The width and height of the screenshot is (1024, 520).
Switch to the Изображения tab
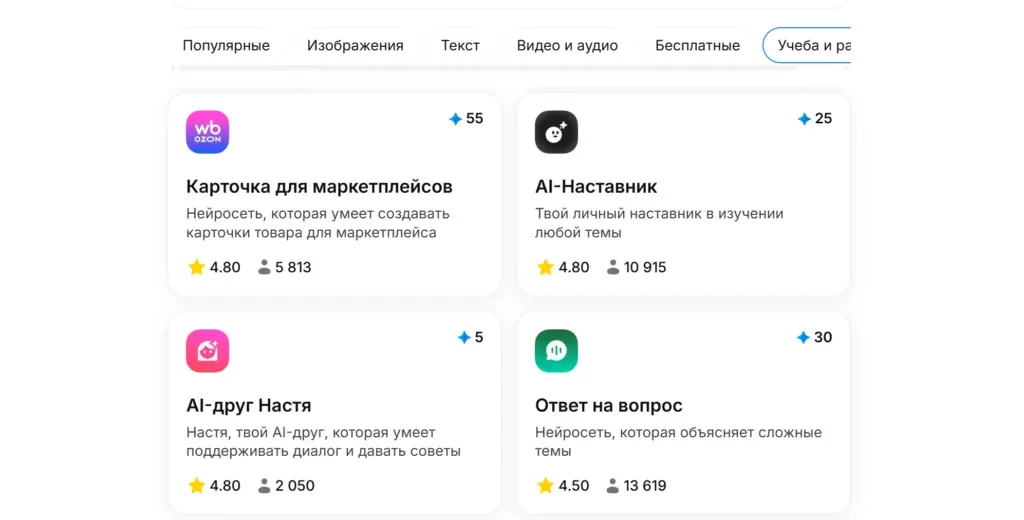355,46
